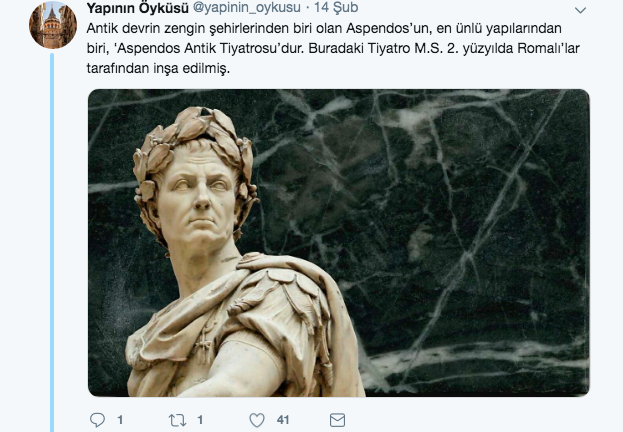The width and height of the screenshot is (623, 432).
Task: Open the 14 Şub timestamp link
Action: [336, 8]
